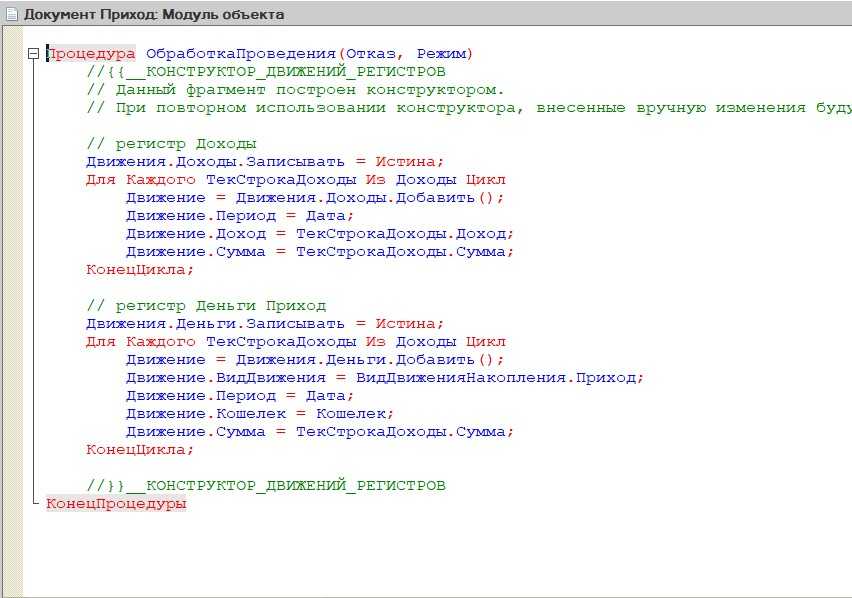Click the document icon in the title bar
The height and width of the screenshot is (598, 852).
pyautogui.click(x=11, y=14)
